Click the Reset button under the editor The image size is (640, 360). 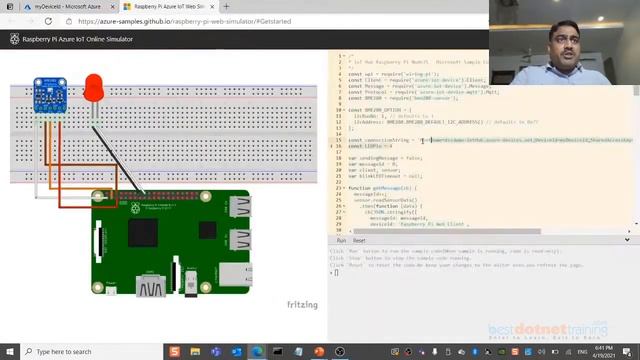point(359,240)
